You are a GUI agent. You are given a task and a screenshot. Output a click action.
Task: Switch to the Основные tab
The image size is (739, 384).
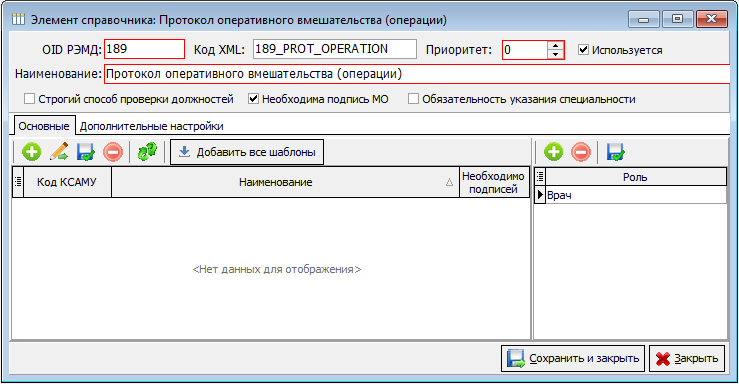(44, 126)
